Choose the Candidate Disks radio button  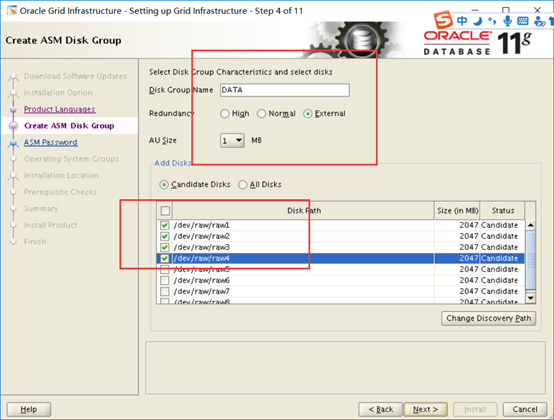[x=164, y=184]
